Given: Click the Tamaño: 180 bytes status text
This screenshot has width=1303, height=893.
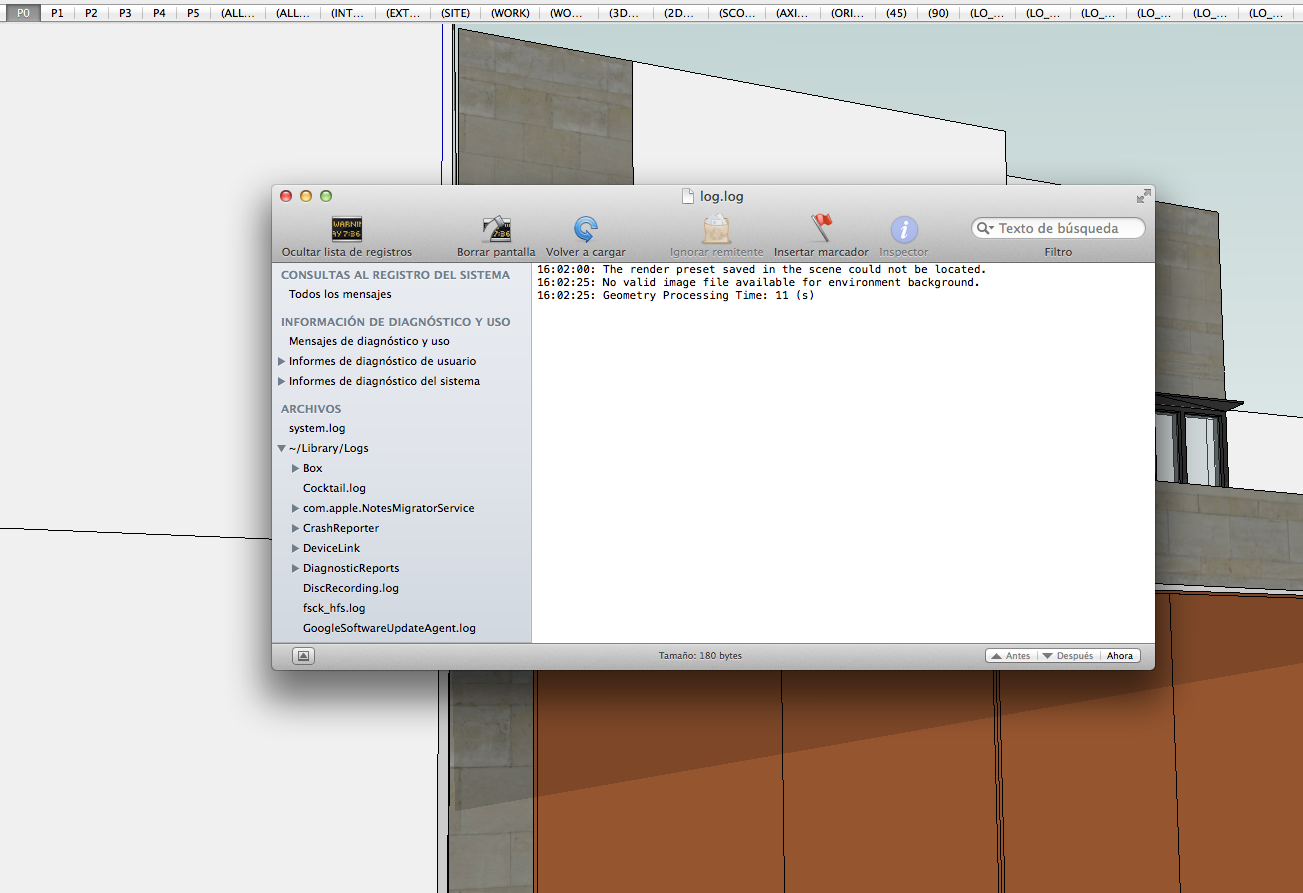Looking at the screenshot, I should [700, 656].
